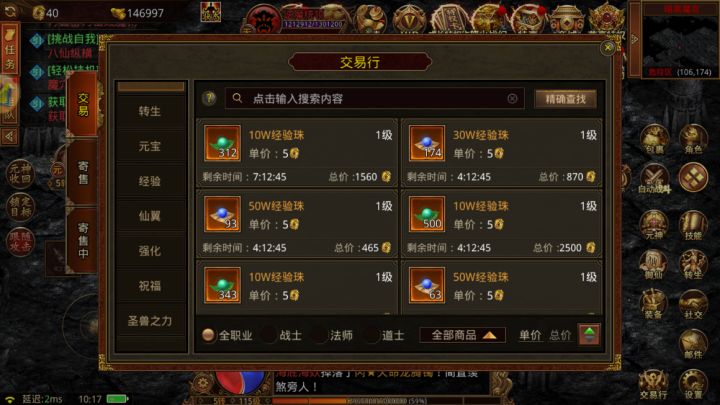The height and width of the screenshot is (405, 720).
Task: Sort listings by 单价
Action: [530, 335]
